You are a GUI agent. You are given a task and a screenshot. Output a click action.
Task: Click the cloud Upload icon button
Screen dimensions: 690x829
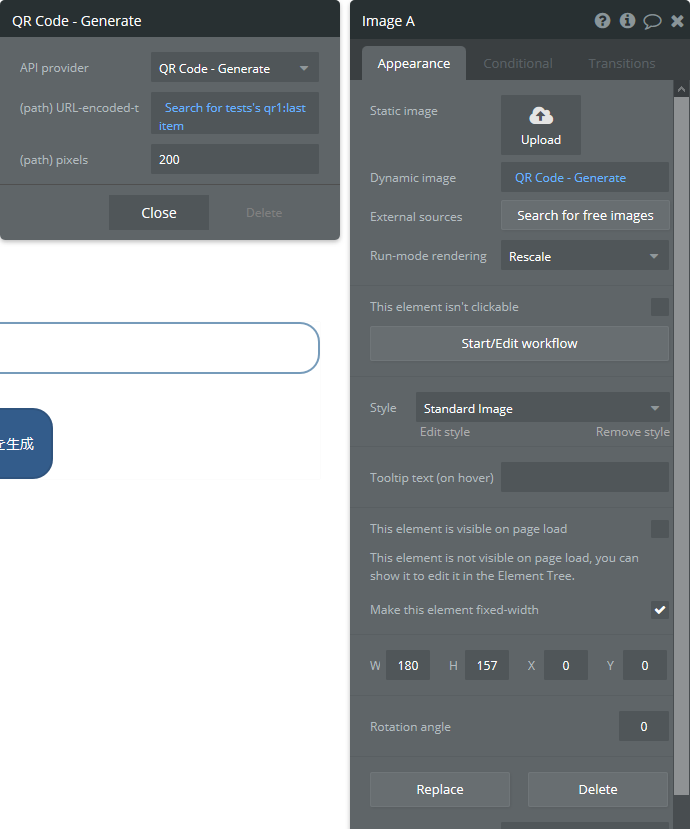click(x=540, y=125)
